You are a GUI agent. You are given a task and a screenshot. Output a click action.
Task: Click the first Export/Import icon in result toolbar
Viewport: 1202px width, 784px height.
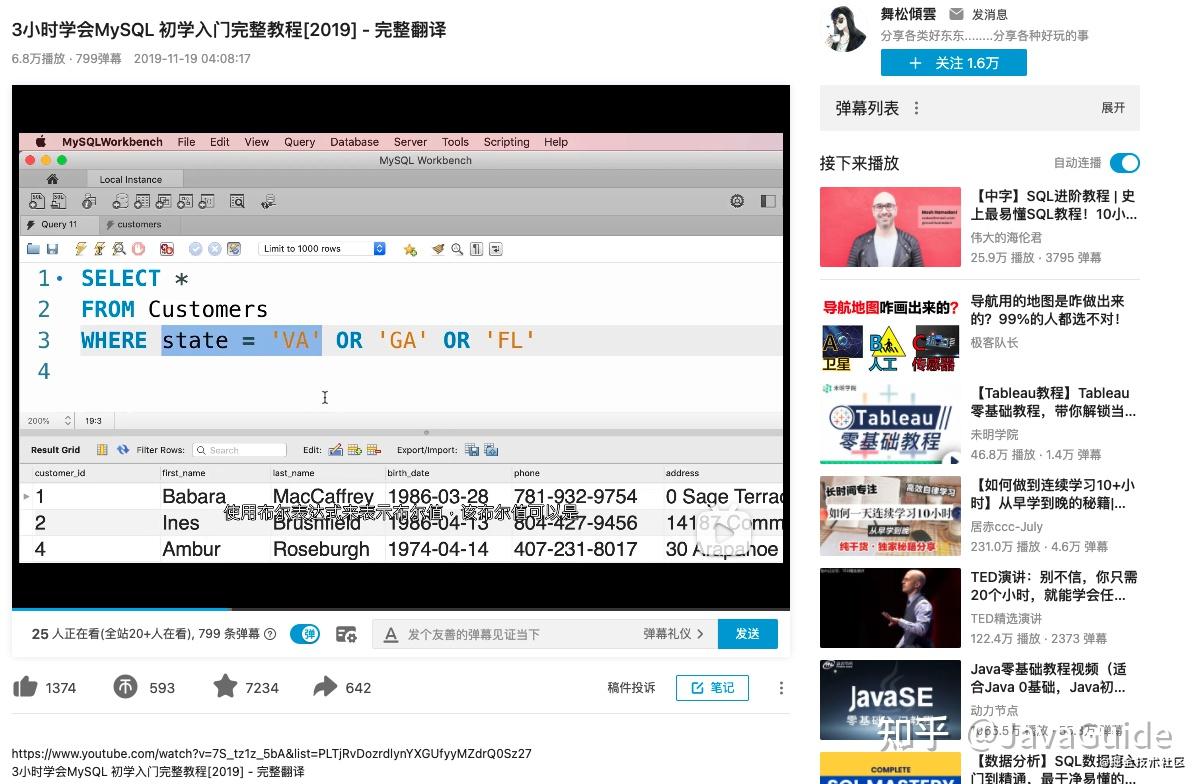(472, 450)
